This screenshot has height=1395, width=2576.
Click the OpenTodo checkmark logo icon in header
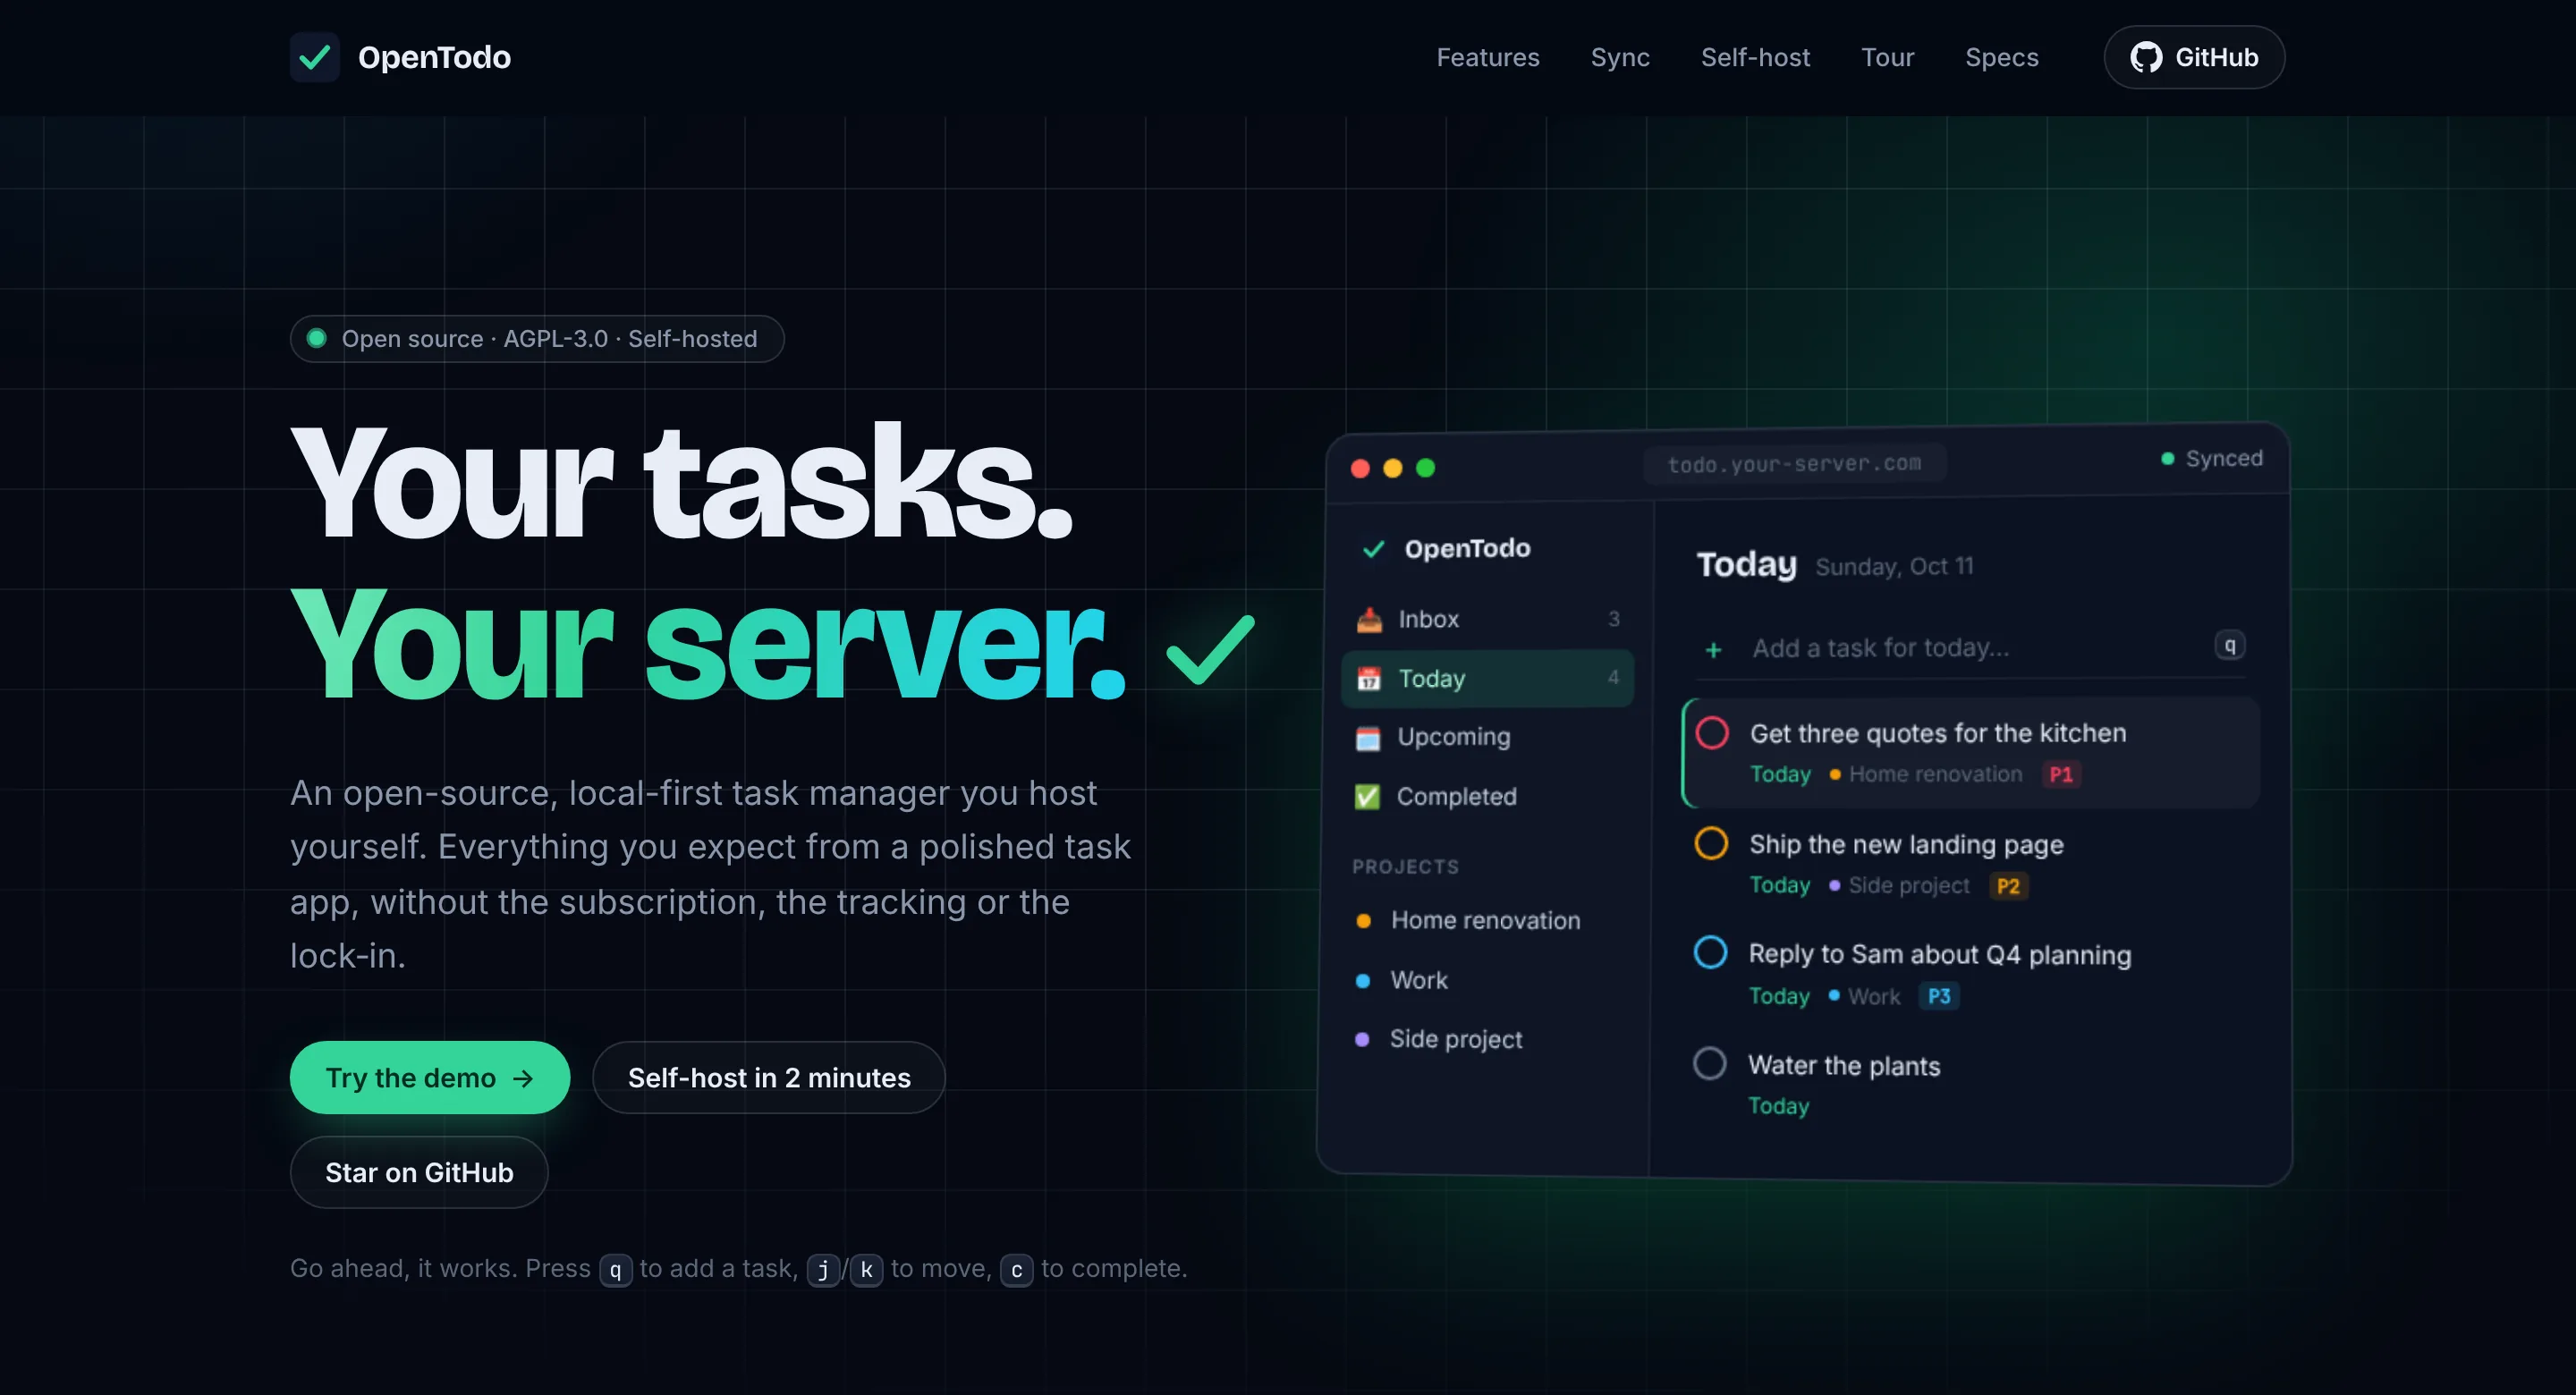click(315, 57)
